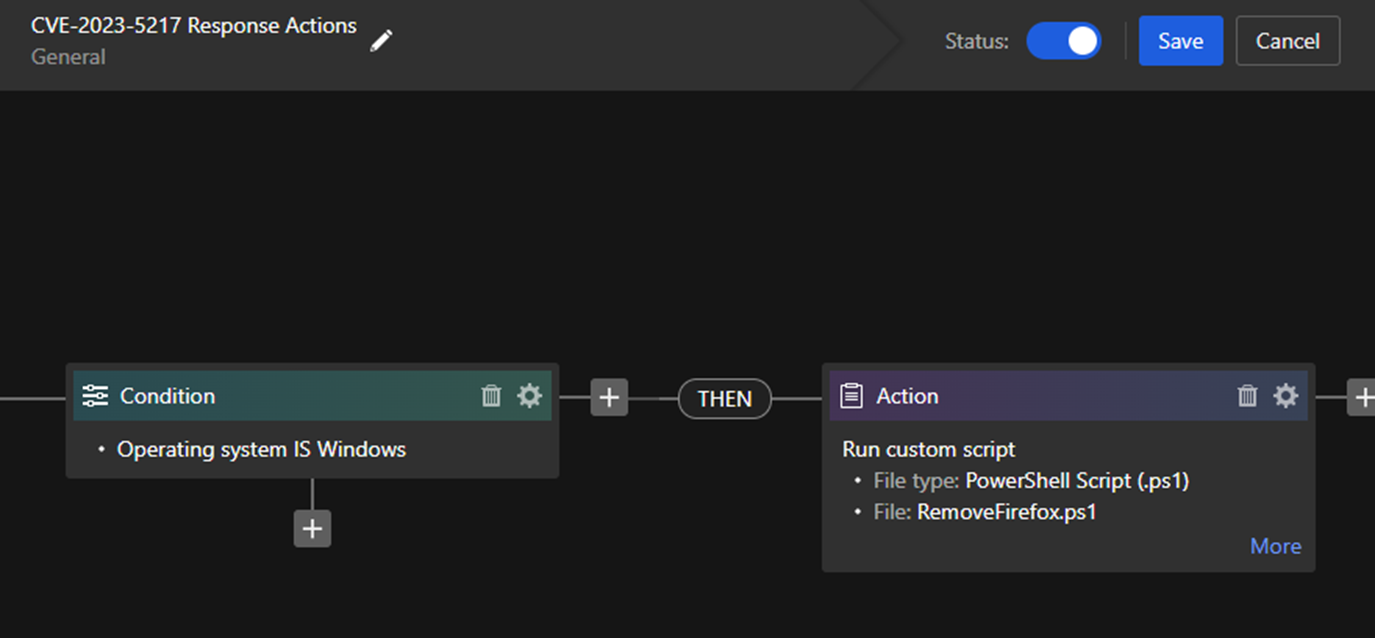Click the 'General' category label under the title
This screenshot has height=638, width=1375.
[68, 57]
